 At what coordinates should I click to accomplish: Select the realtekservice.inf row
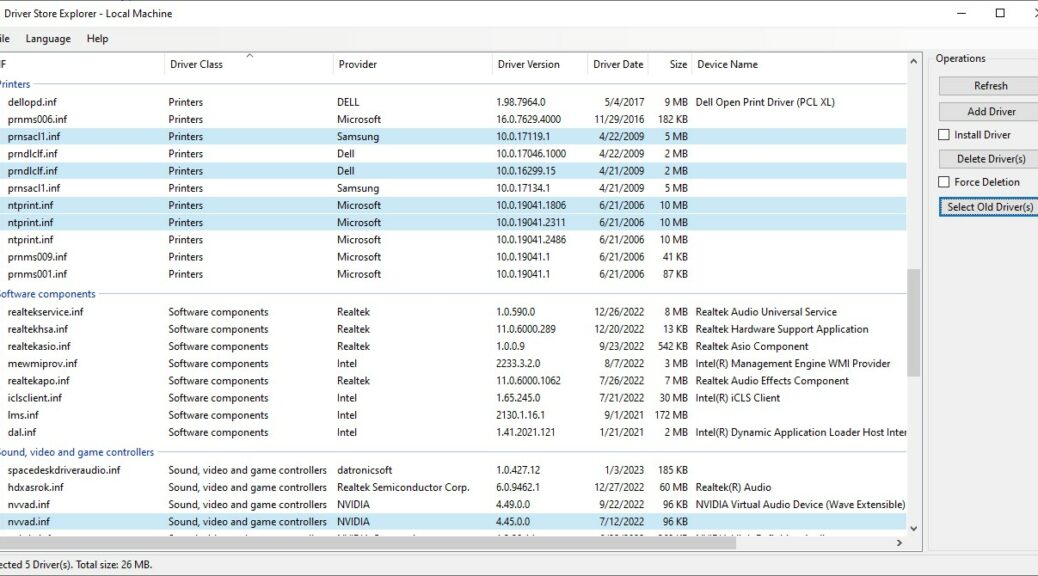(x=453, y=312)
